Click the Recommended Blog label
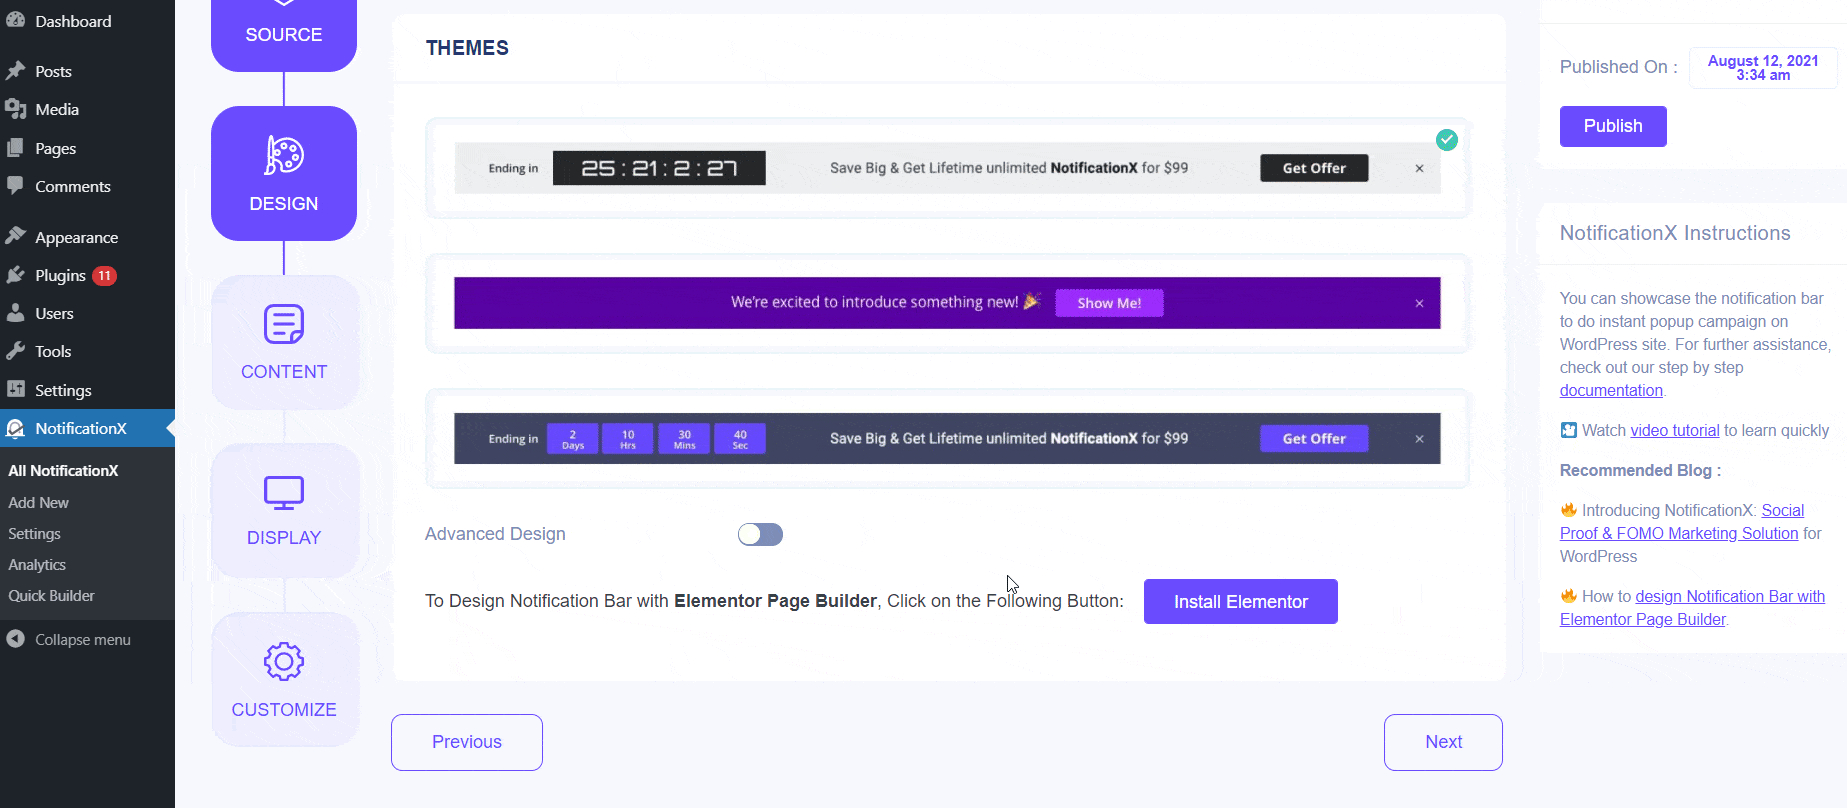Screen dimensions: 1847x808 tap(1640, 470)
